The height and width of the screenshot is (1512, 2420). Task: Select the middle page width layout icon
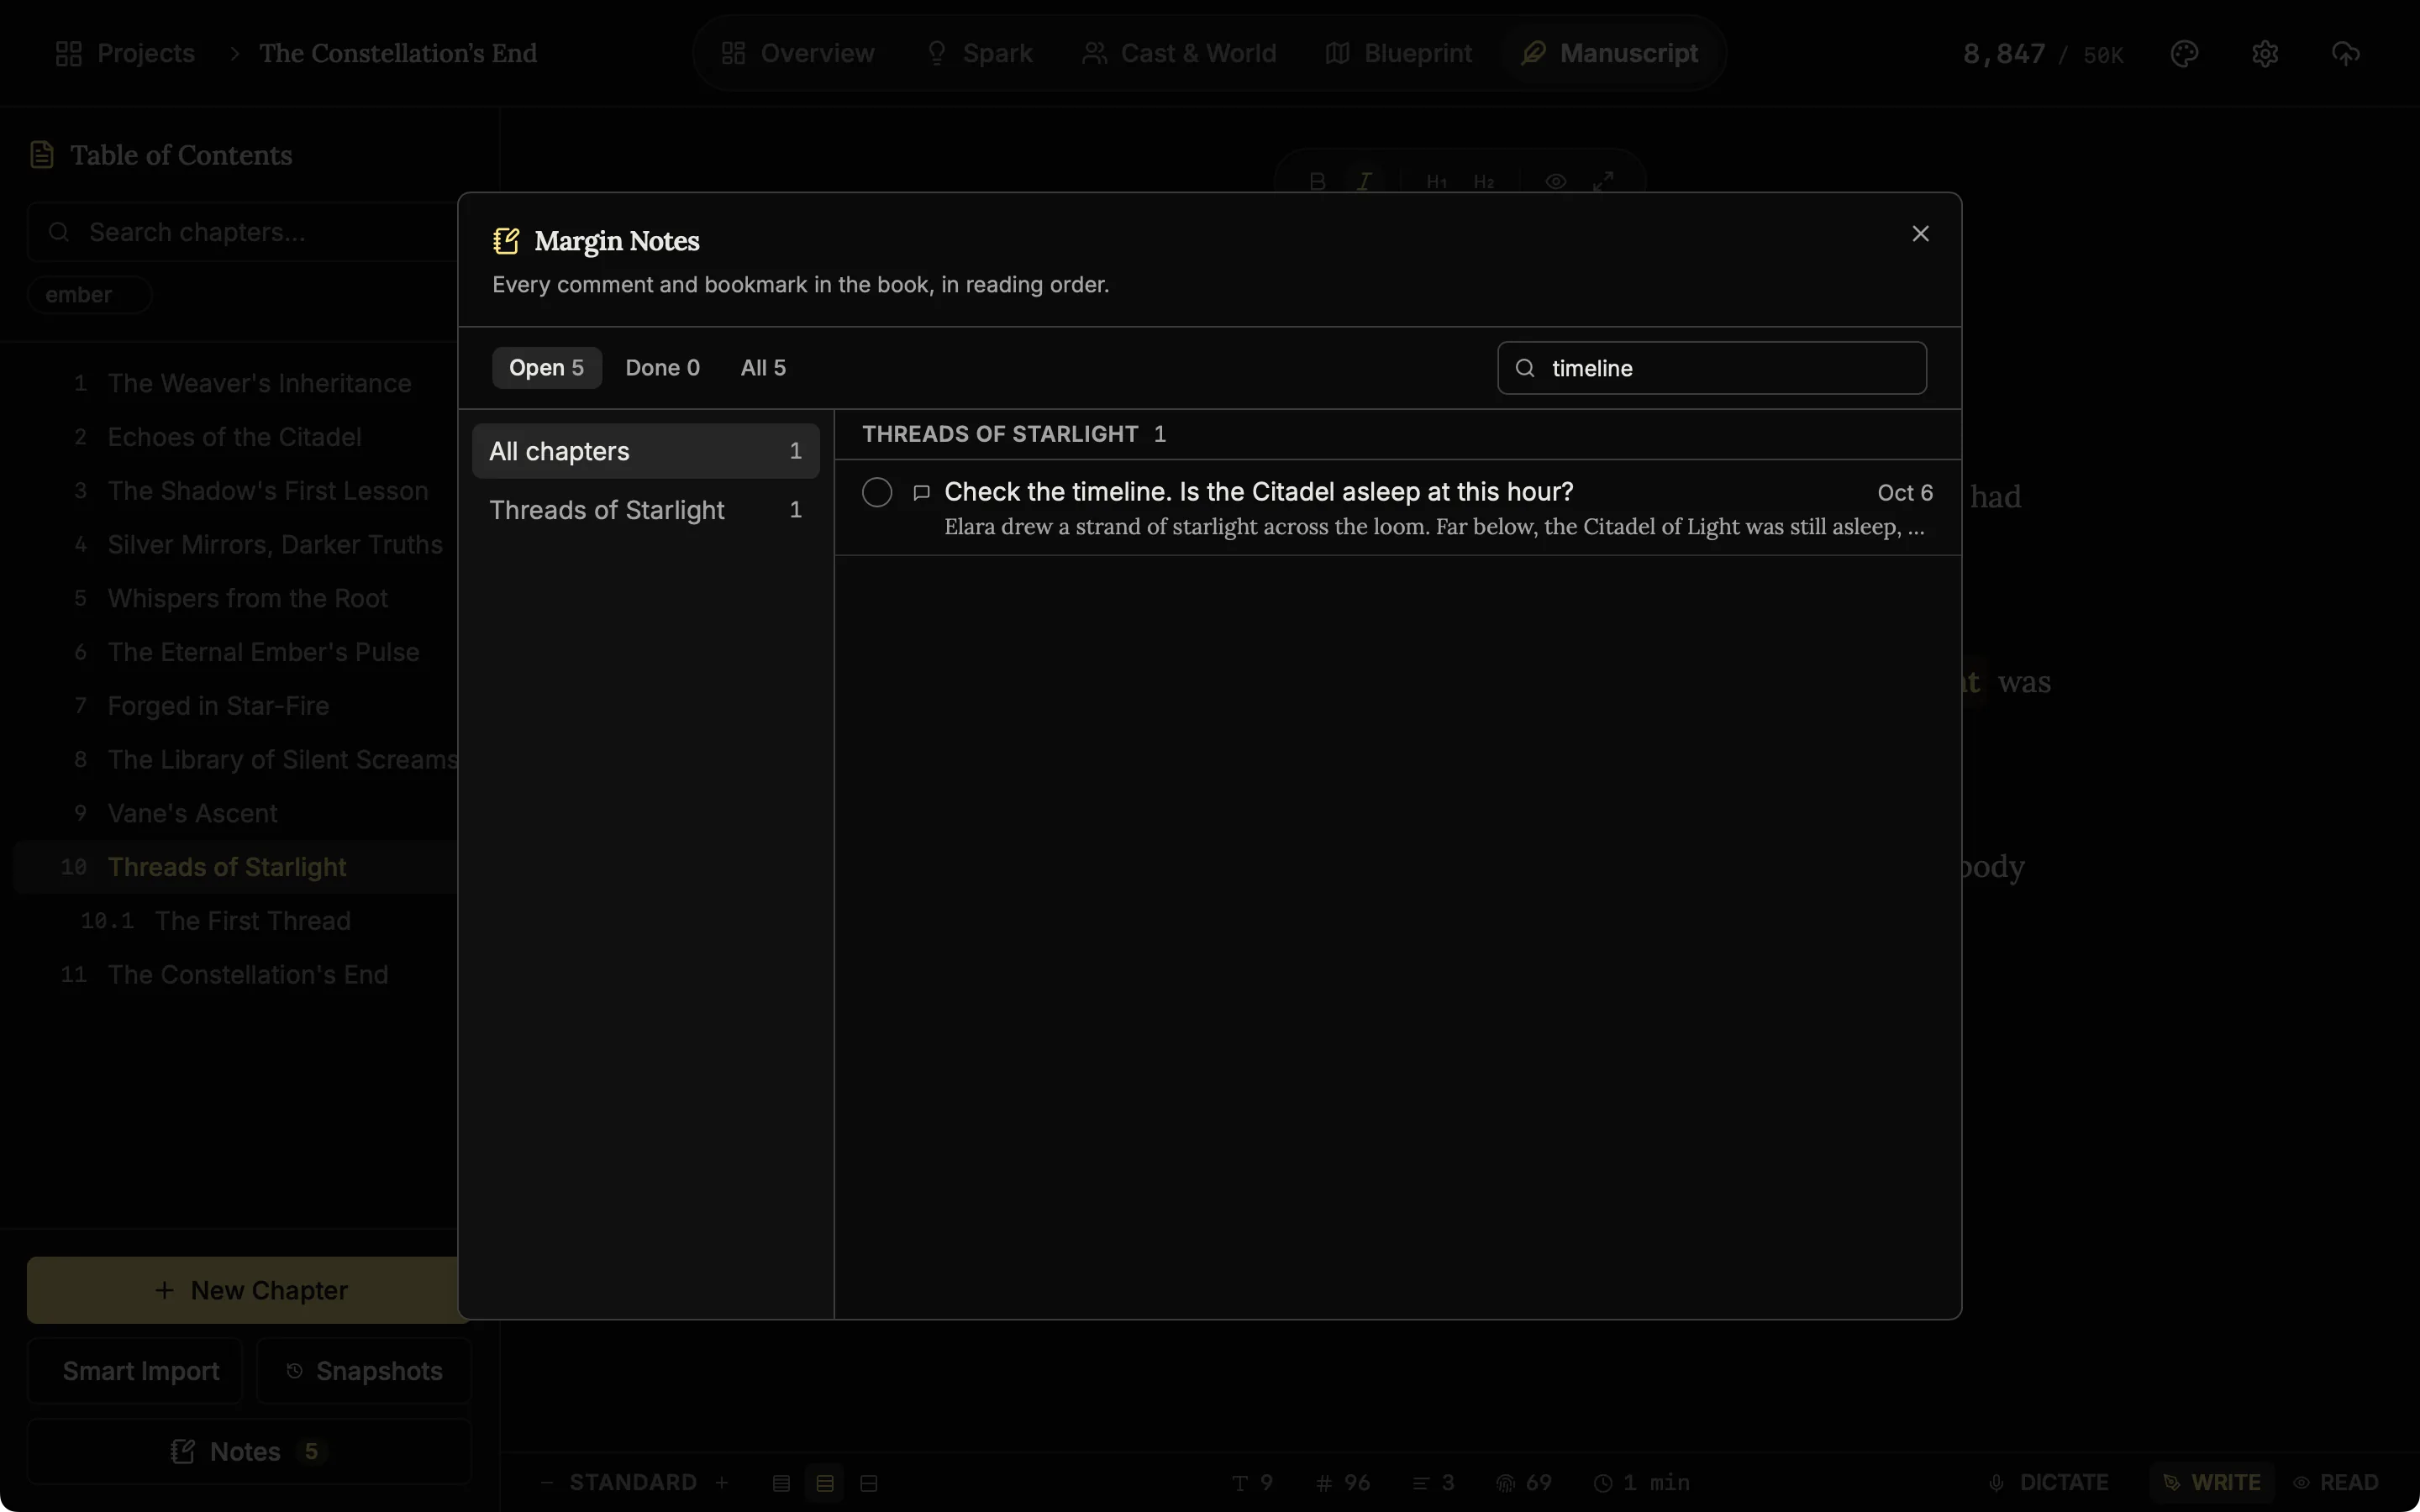pyautogui.click(x=825, y=1482)
